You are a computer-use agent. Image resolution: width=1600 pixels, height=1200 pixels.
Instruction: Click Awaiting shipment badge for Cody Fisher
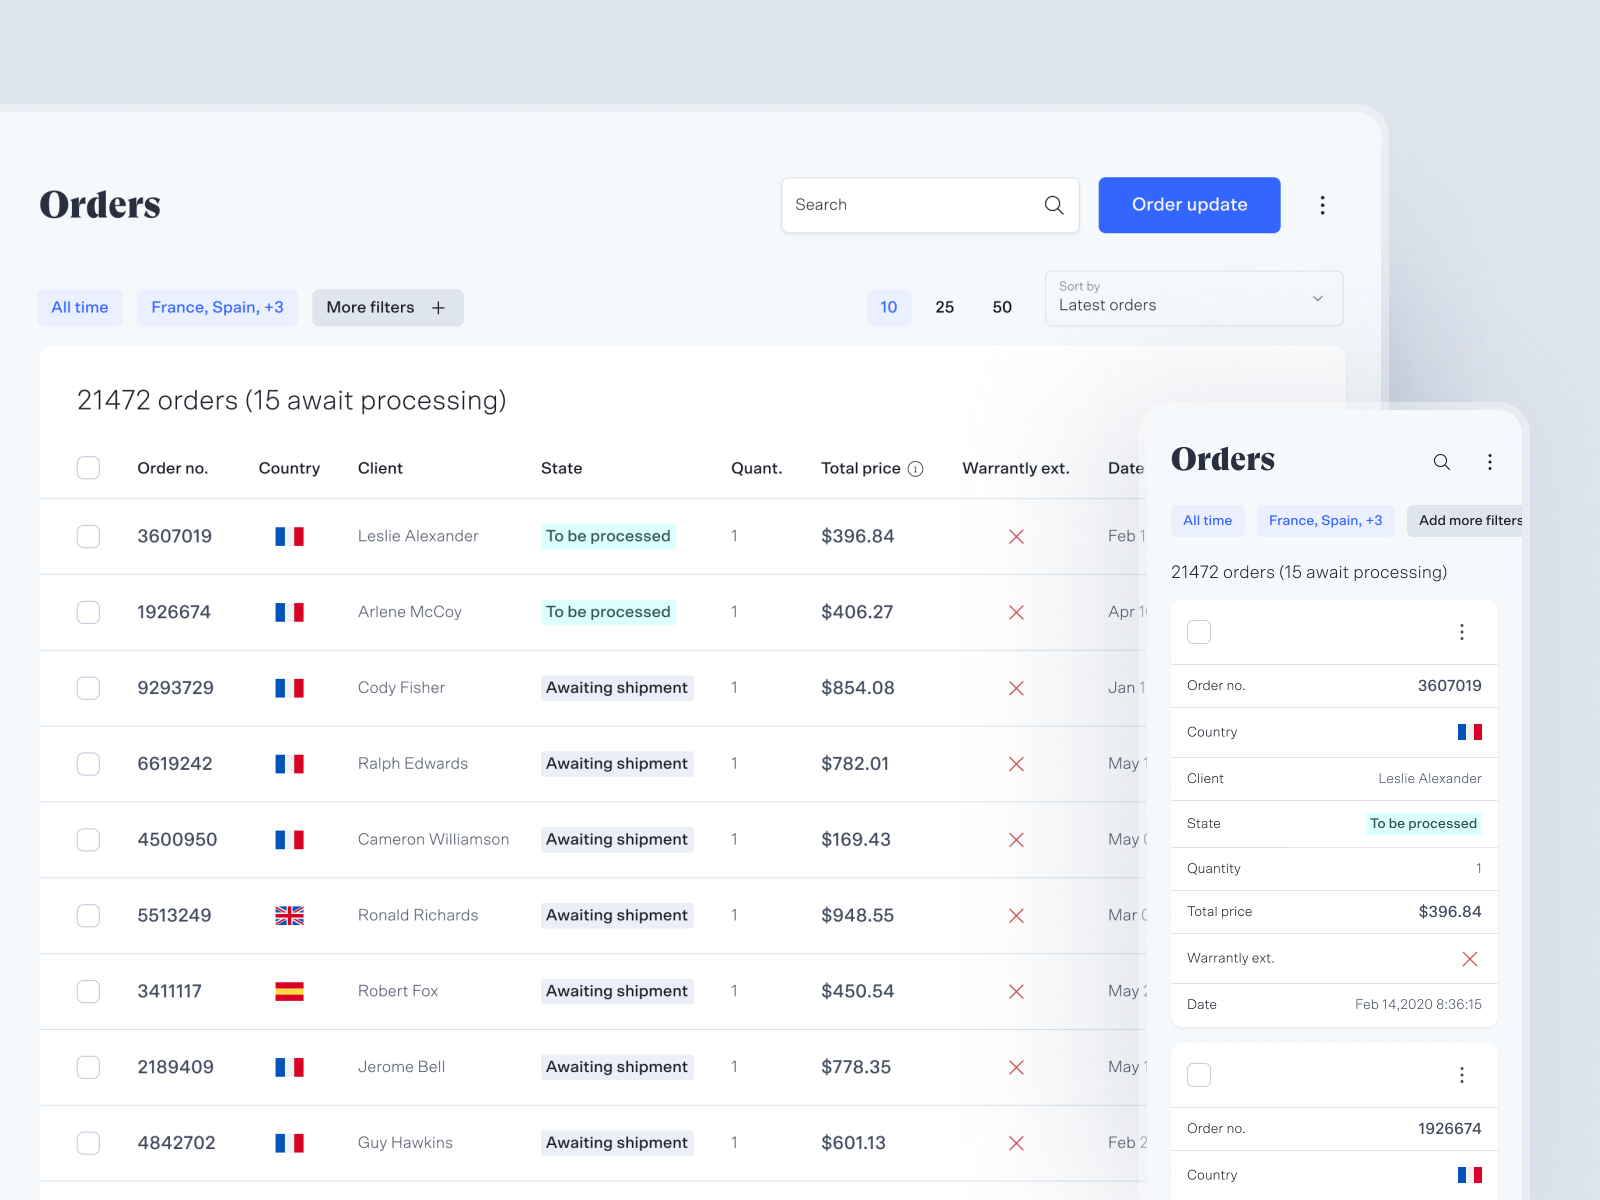617,689
